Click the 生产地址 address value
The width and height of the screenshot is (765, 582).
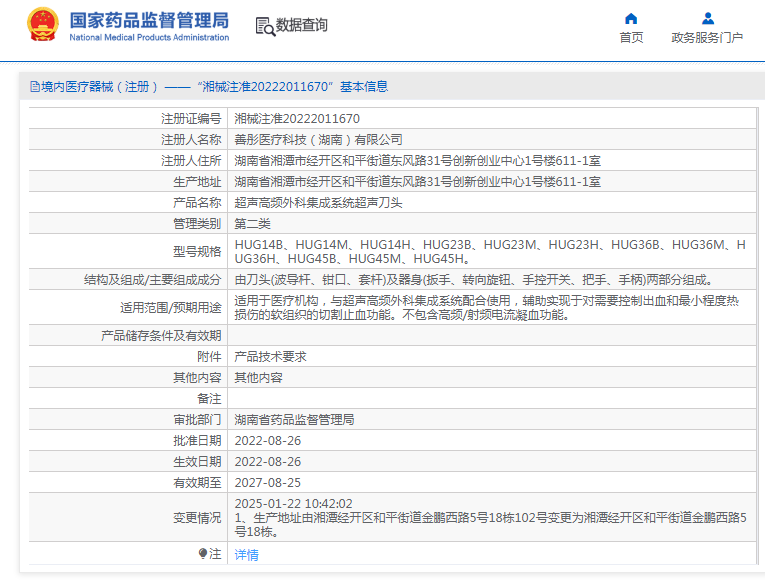[417, 181]
